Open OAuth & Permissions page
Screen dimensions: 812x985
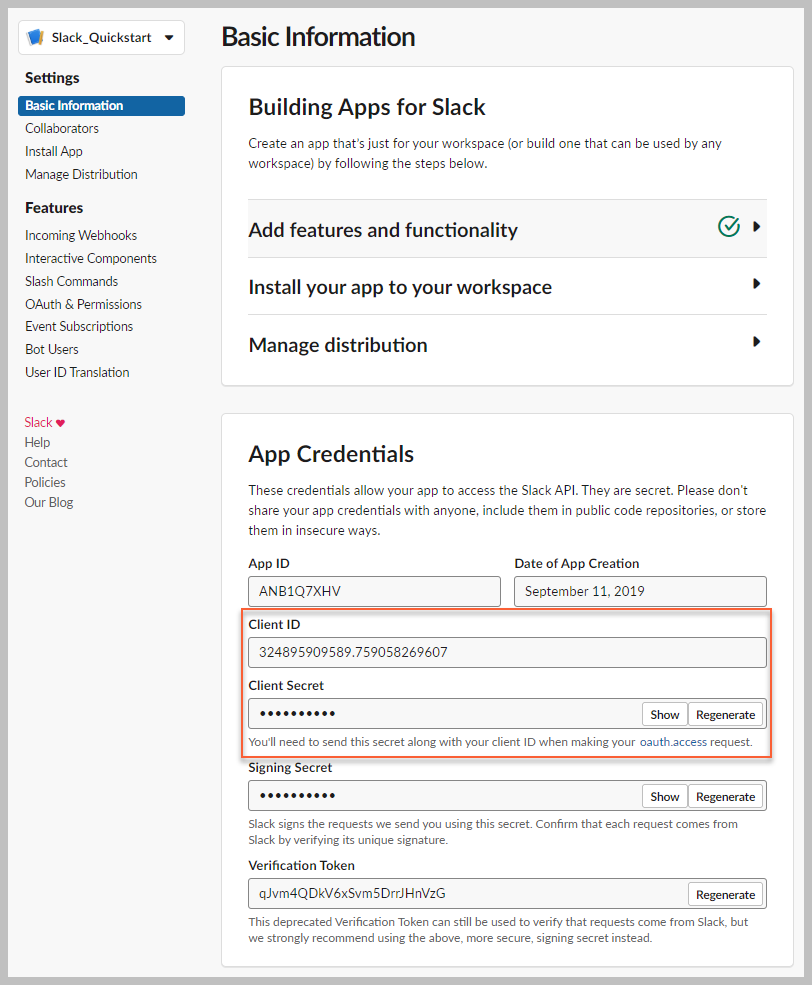[83, 304]
